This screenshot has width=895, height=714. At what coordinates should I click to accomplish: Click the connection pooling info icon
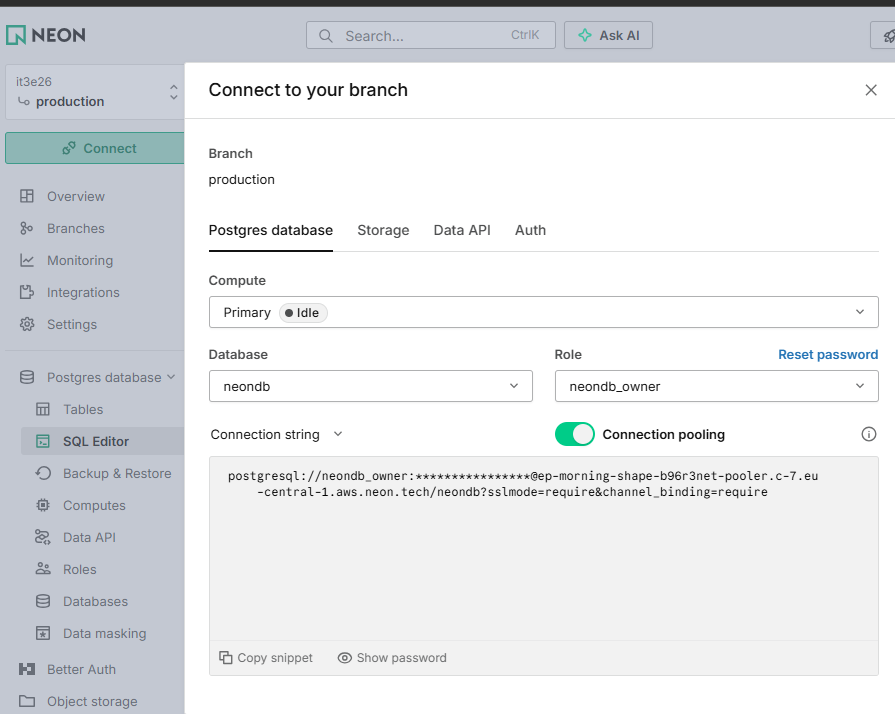click(868, 434)
